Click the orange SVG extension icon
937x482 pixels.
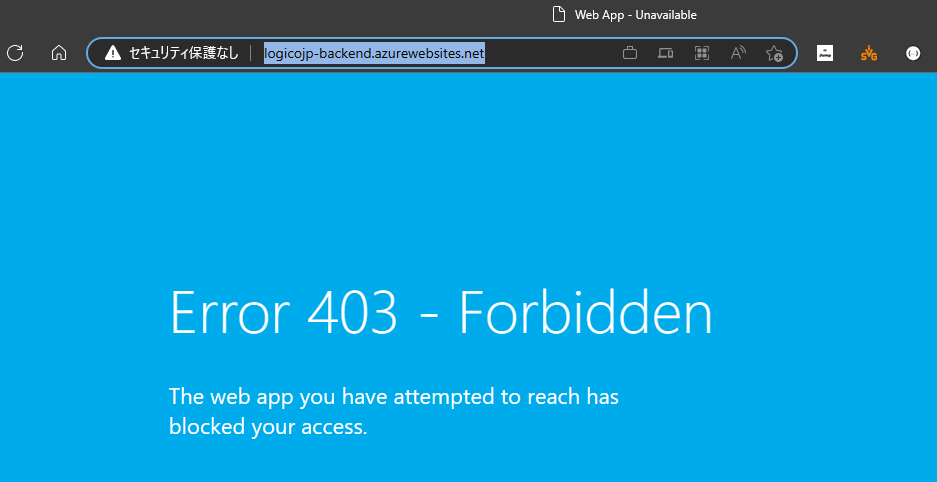tap(869, 53)
